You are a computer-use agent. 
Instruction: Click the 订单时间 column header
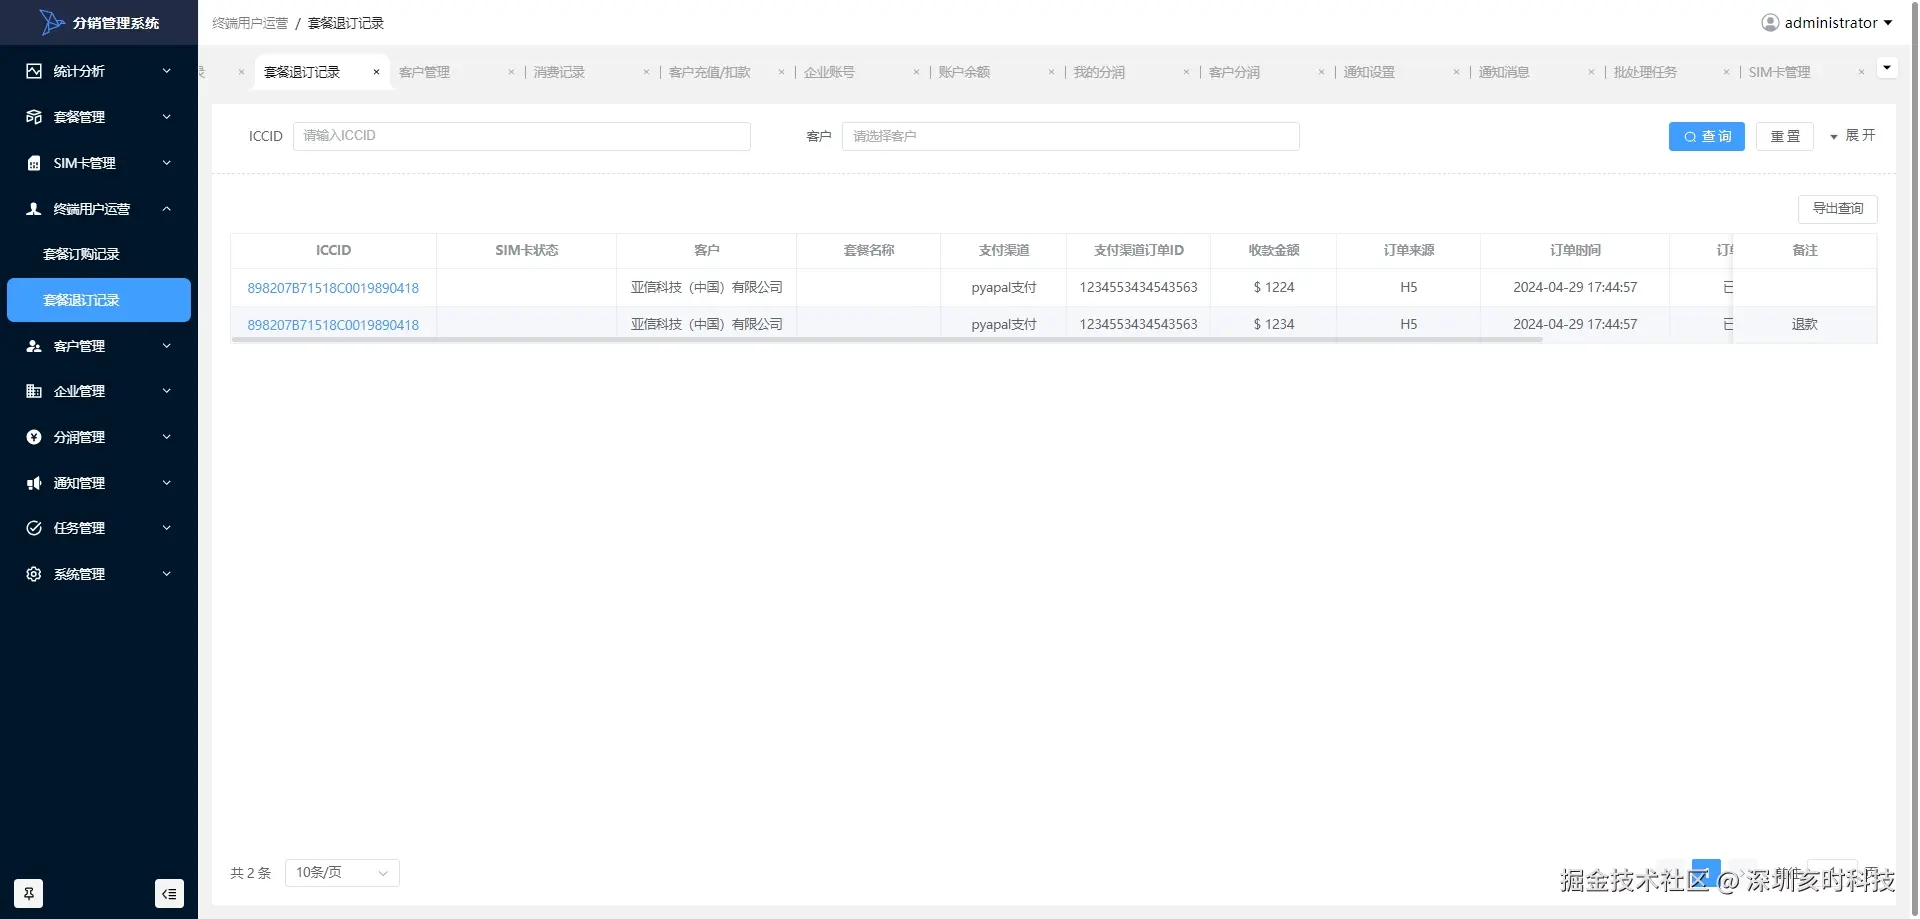pyautogui.click(x=1575, y=250)
